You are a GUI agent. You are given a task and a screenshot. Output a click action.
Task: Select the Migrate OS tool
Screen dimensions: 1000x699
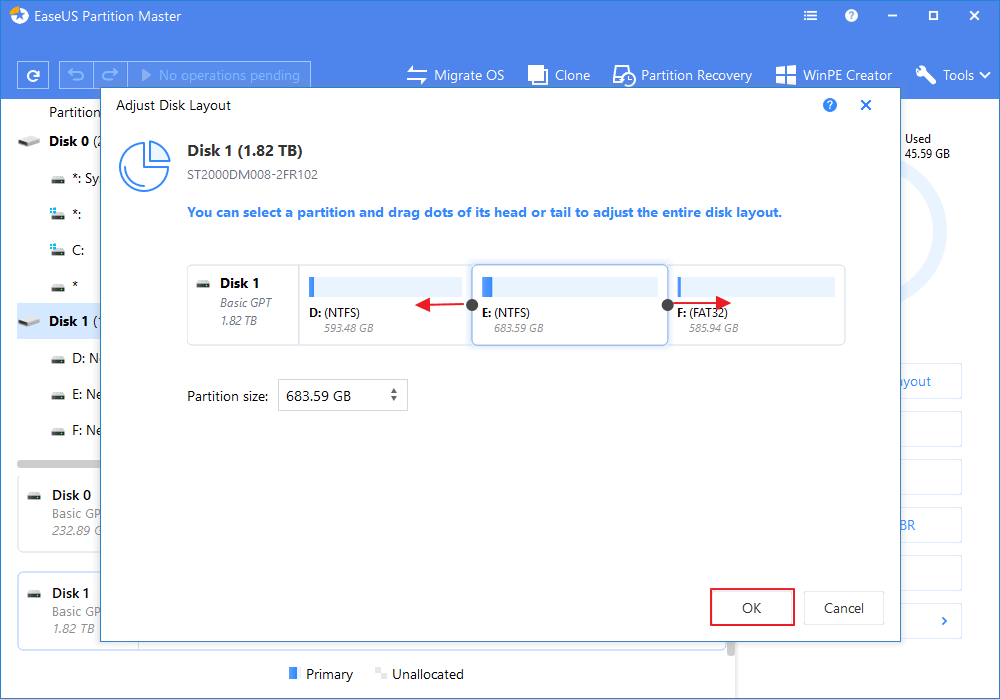click(456, 74)
